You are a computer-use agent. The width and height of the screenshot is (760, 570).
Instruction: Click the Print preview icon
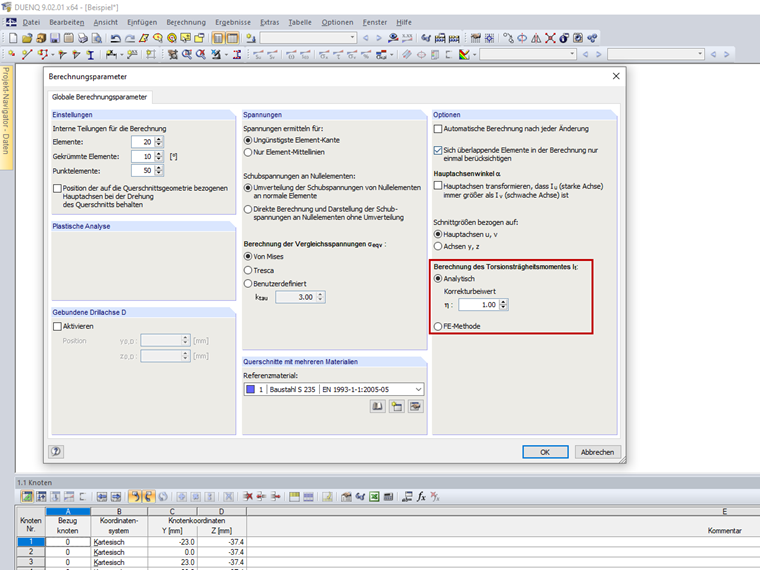coord(97,38)
